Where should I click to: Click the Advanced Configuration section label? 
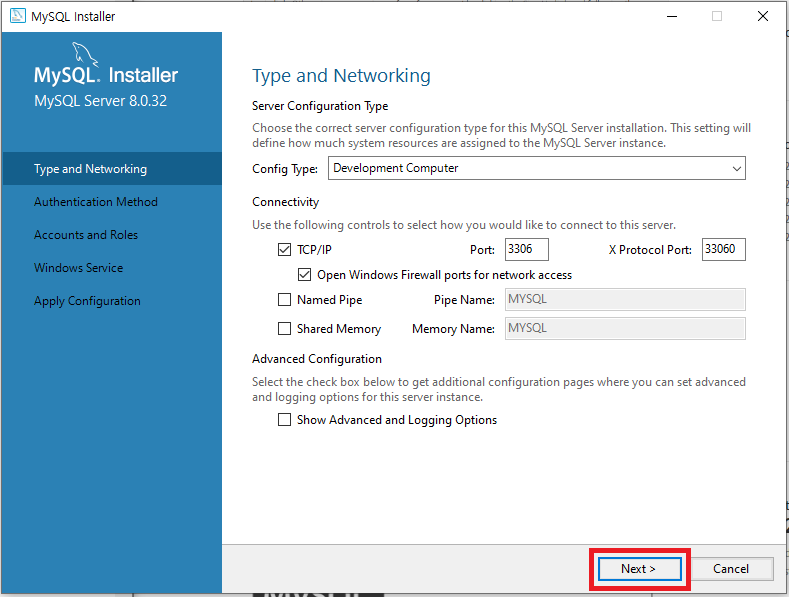317,359
